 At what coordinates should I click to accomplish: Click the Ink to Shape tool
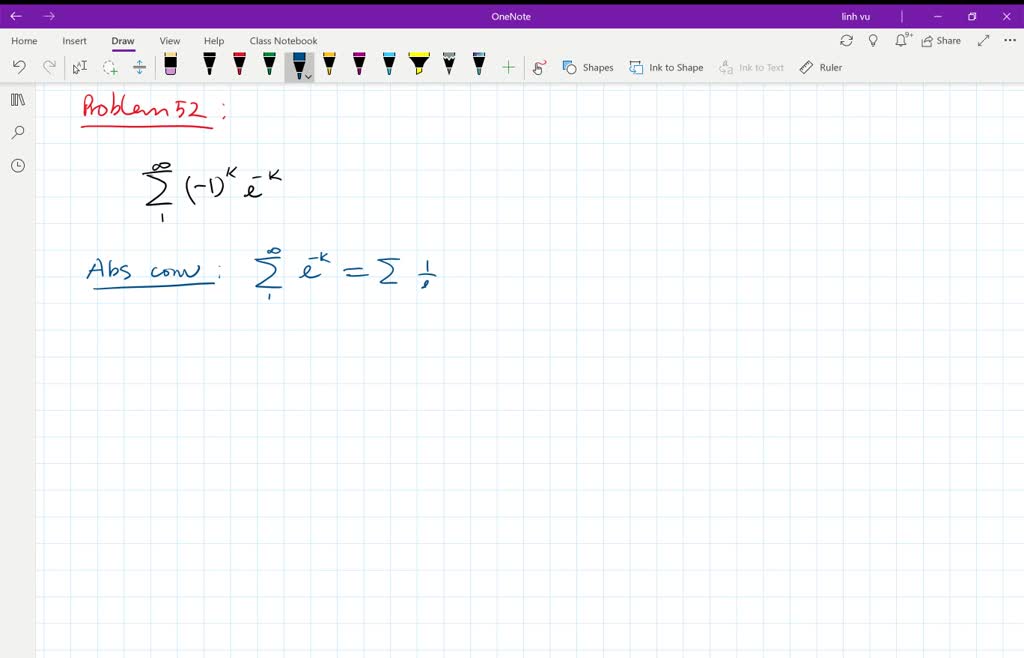pyautogui.click(x=666, y=67)
